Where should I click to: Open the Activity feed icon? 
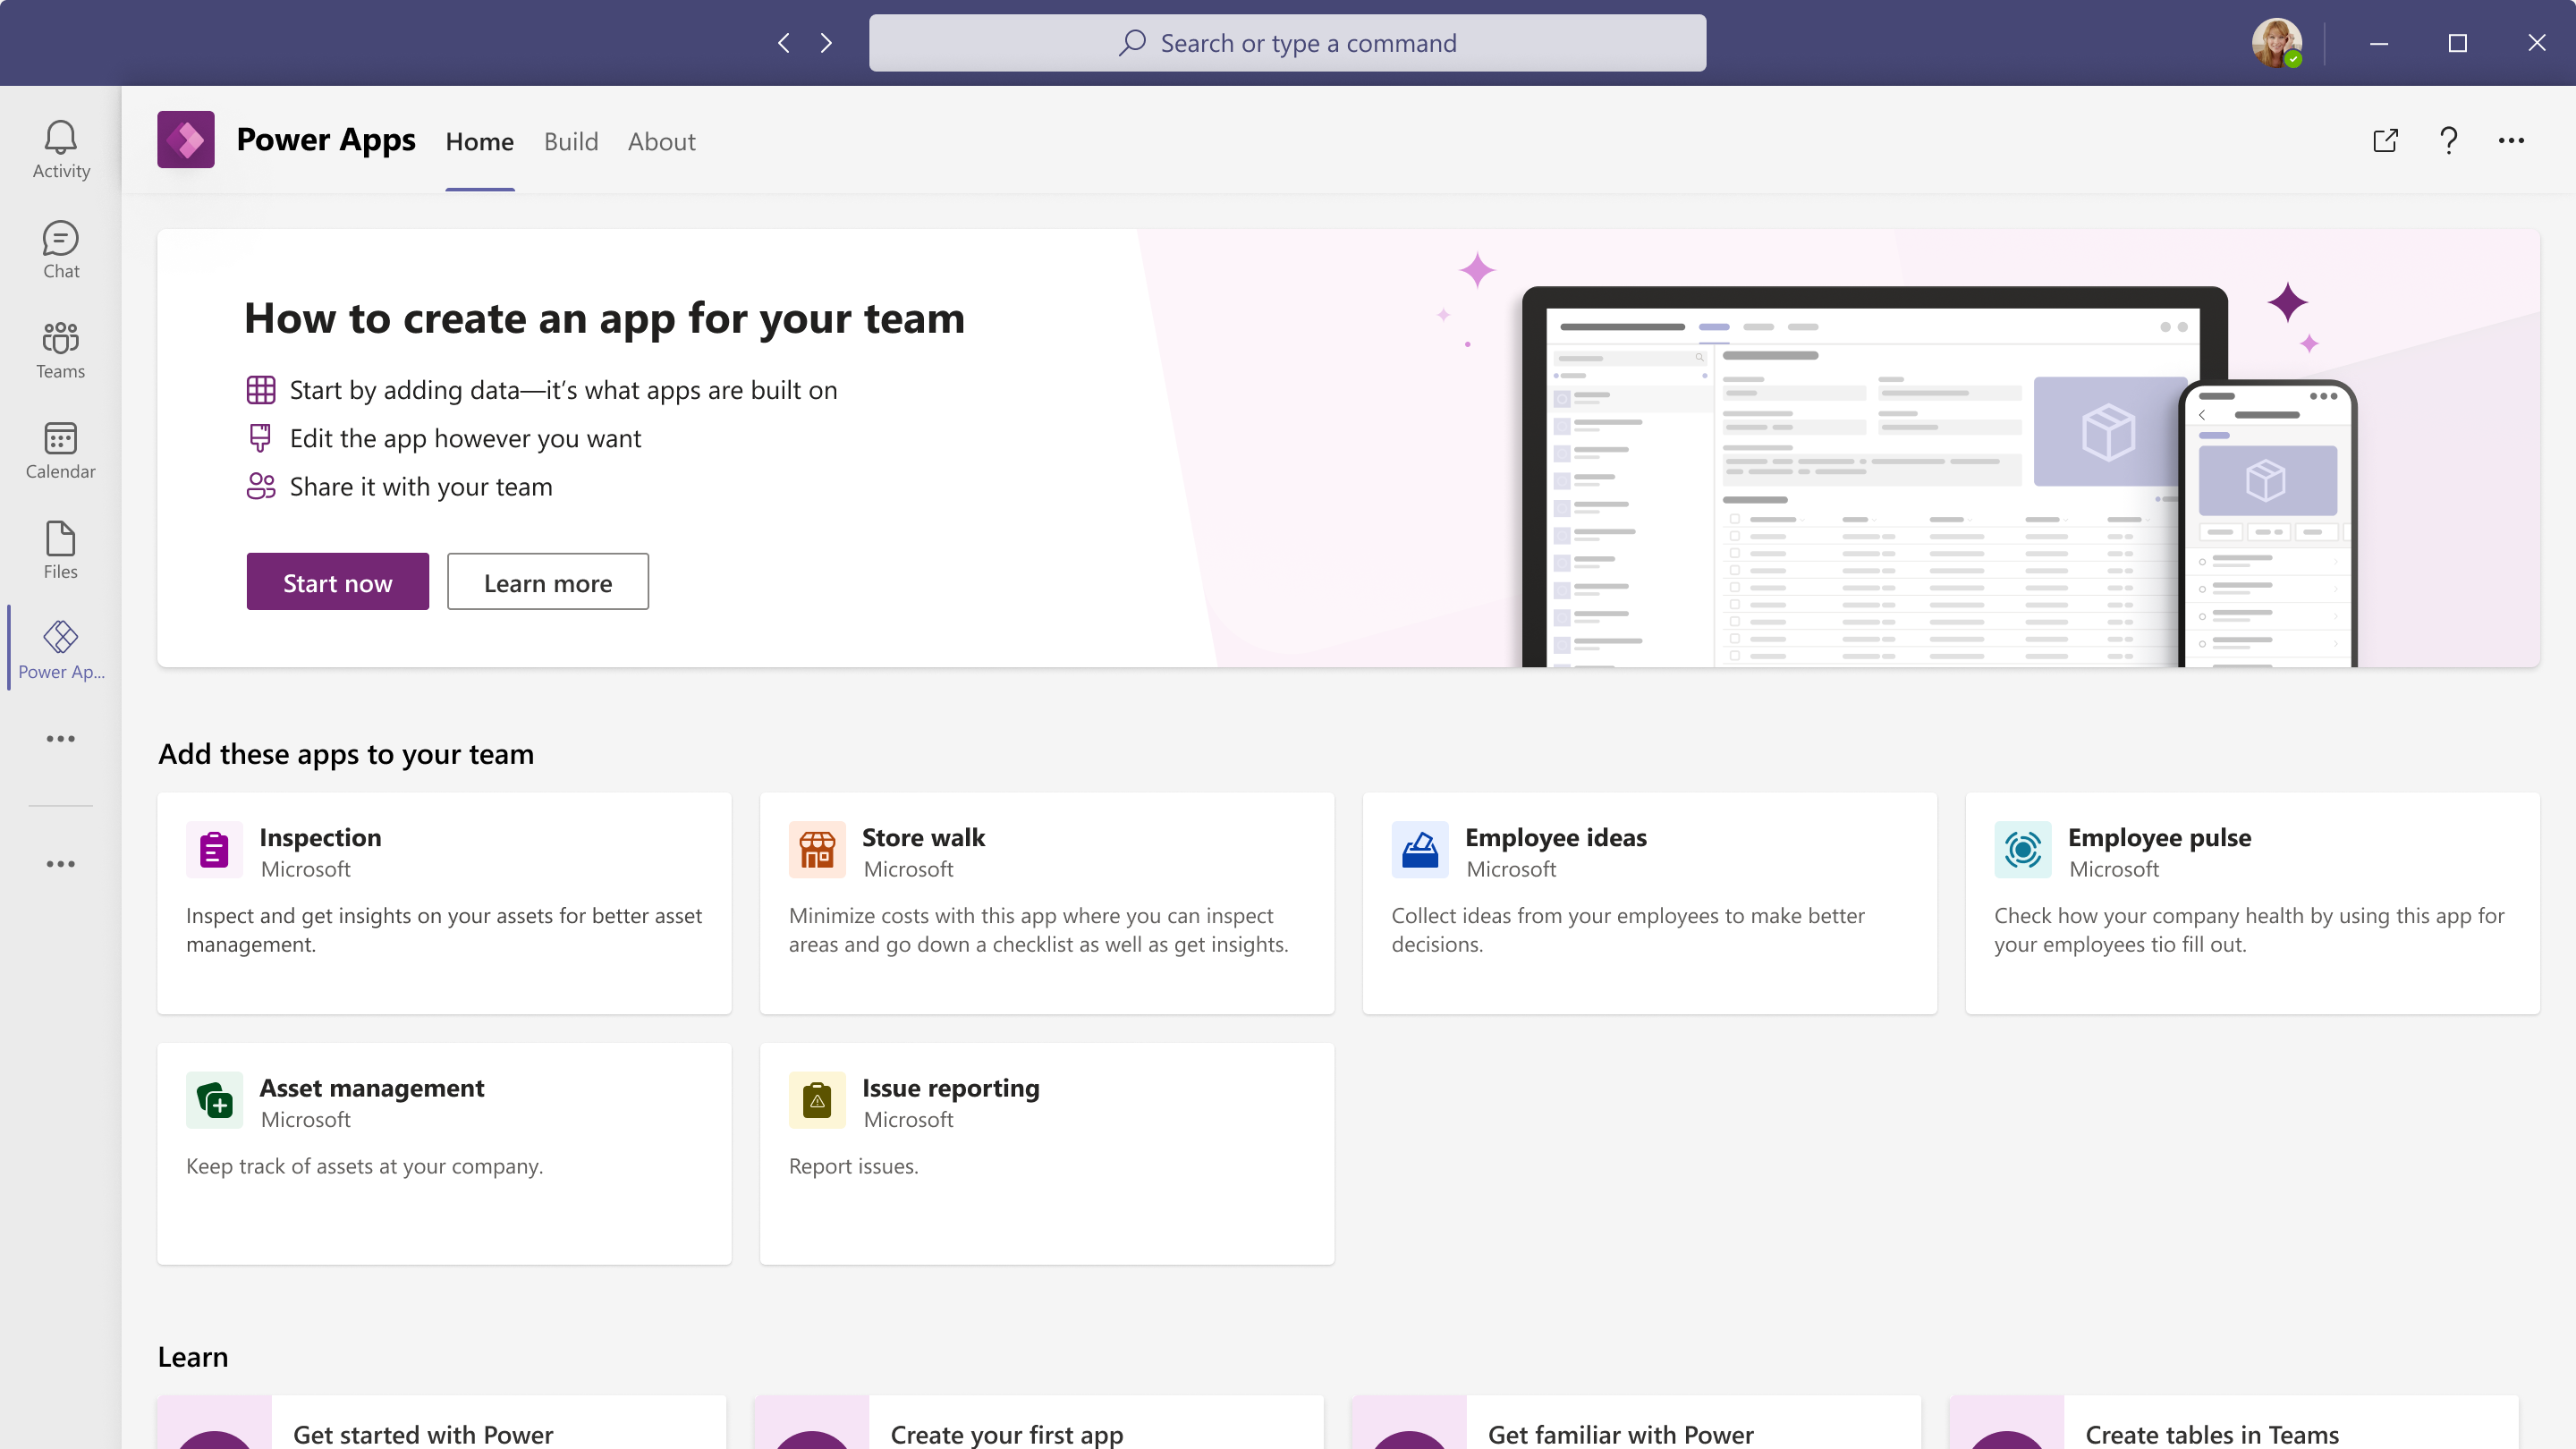pyautogui.click(x=60, y=149)
